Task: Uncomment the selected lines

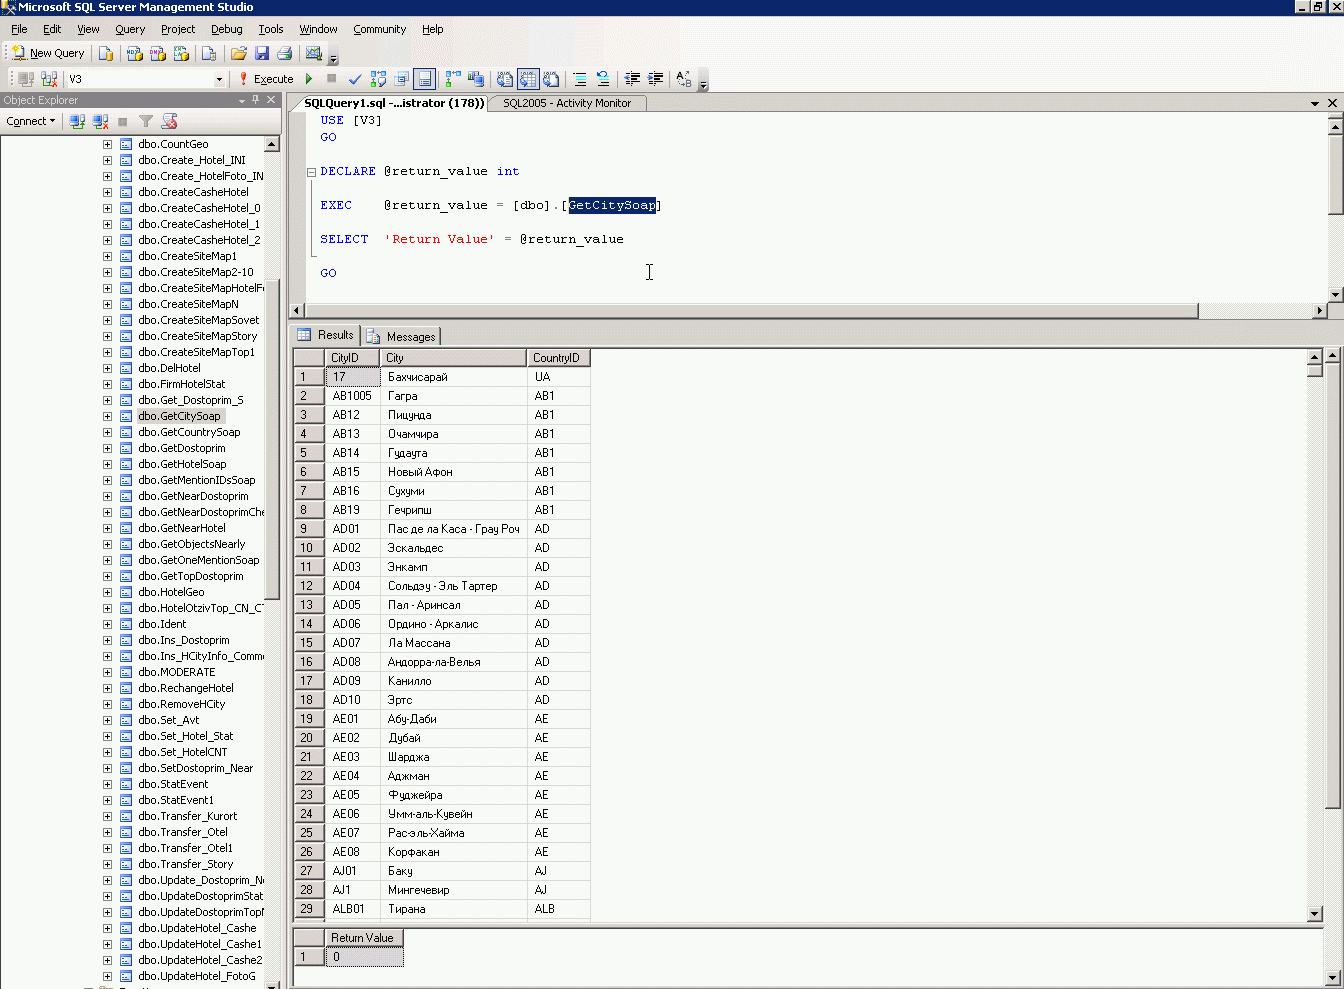Action: 603,79
